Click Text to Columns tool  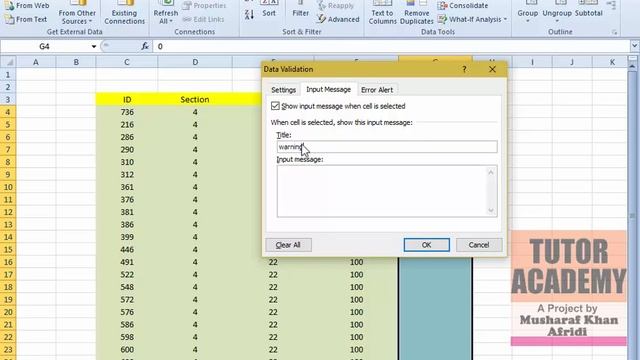pyautogui.click(x=382, y=13)
